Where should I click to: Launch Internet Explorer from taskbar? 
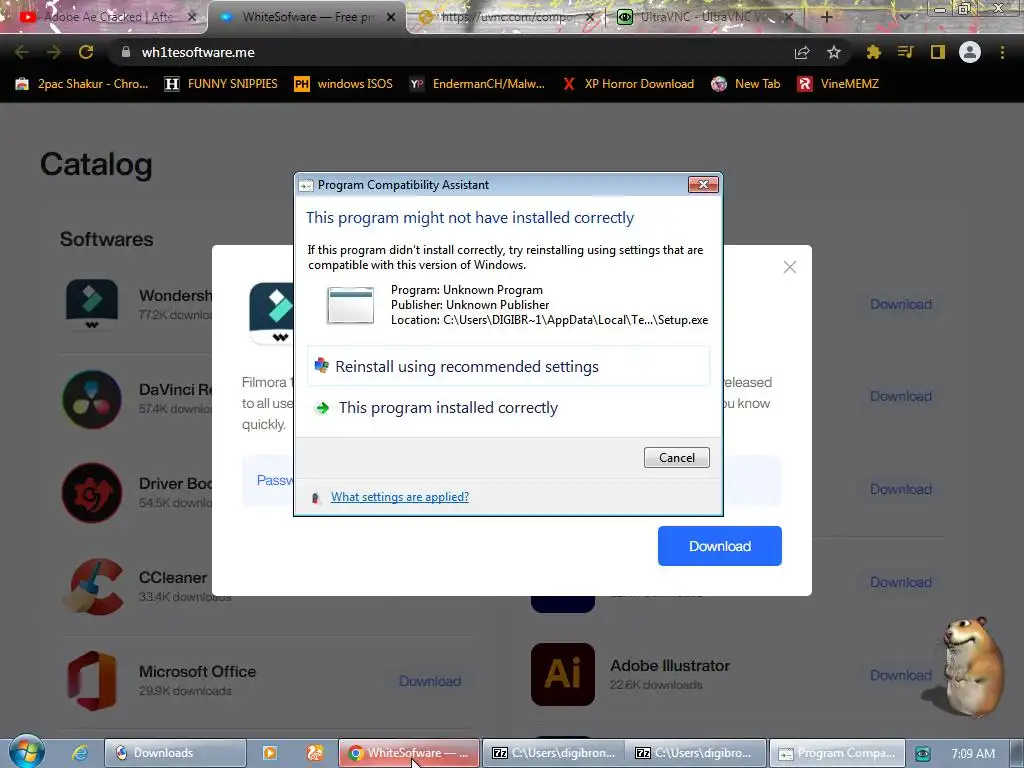tap(80, 753)
